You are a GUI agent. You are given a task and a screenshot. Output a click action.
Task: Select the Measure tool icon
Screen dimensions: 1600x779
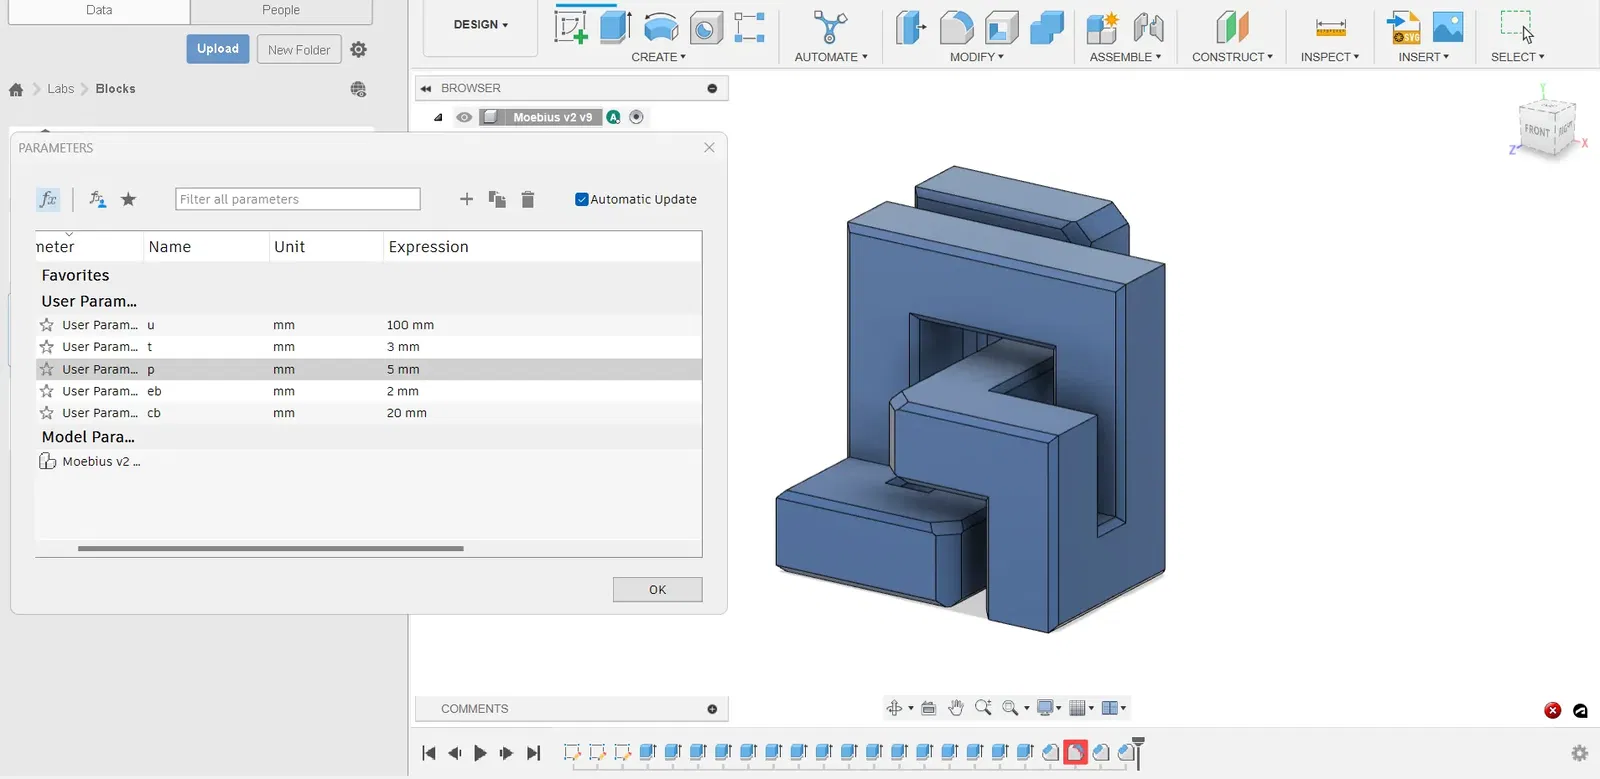[1330, 27]
